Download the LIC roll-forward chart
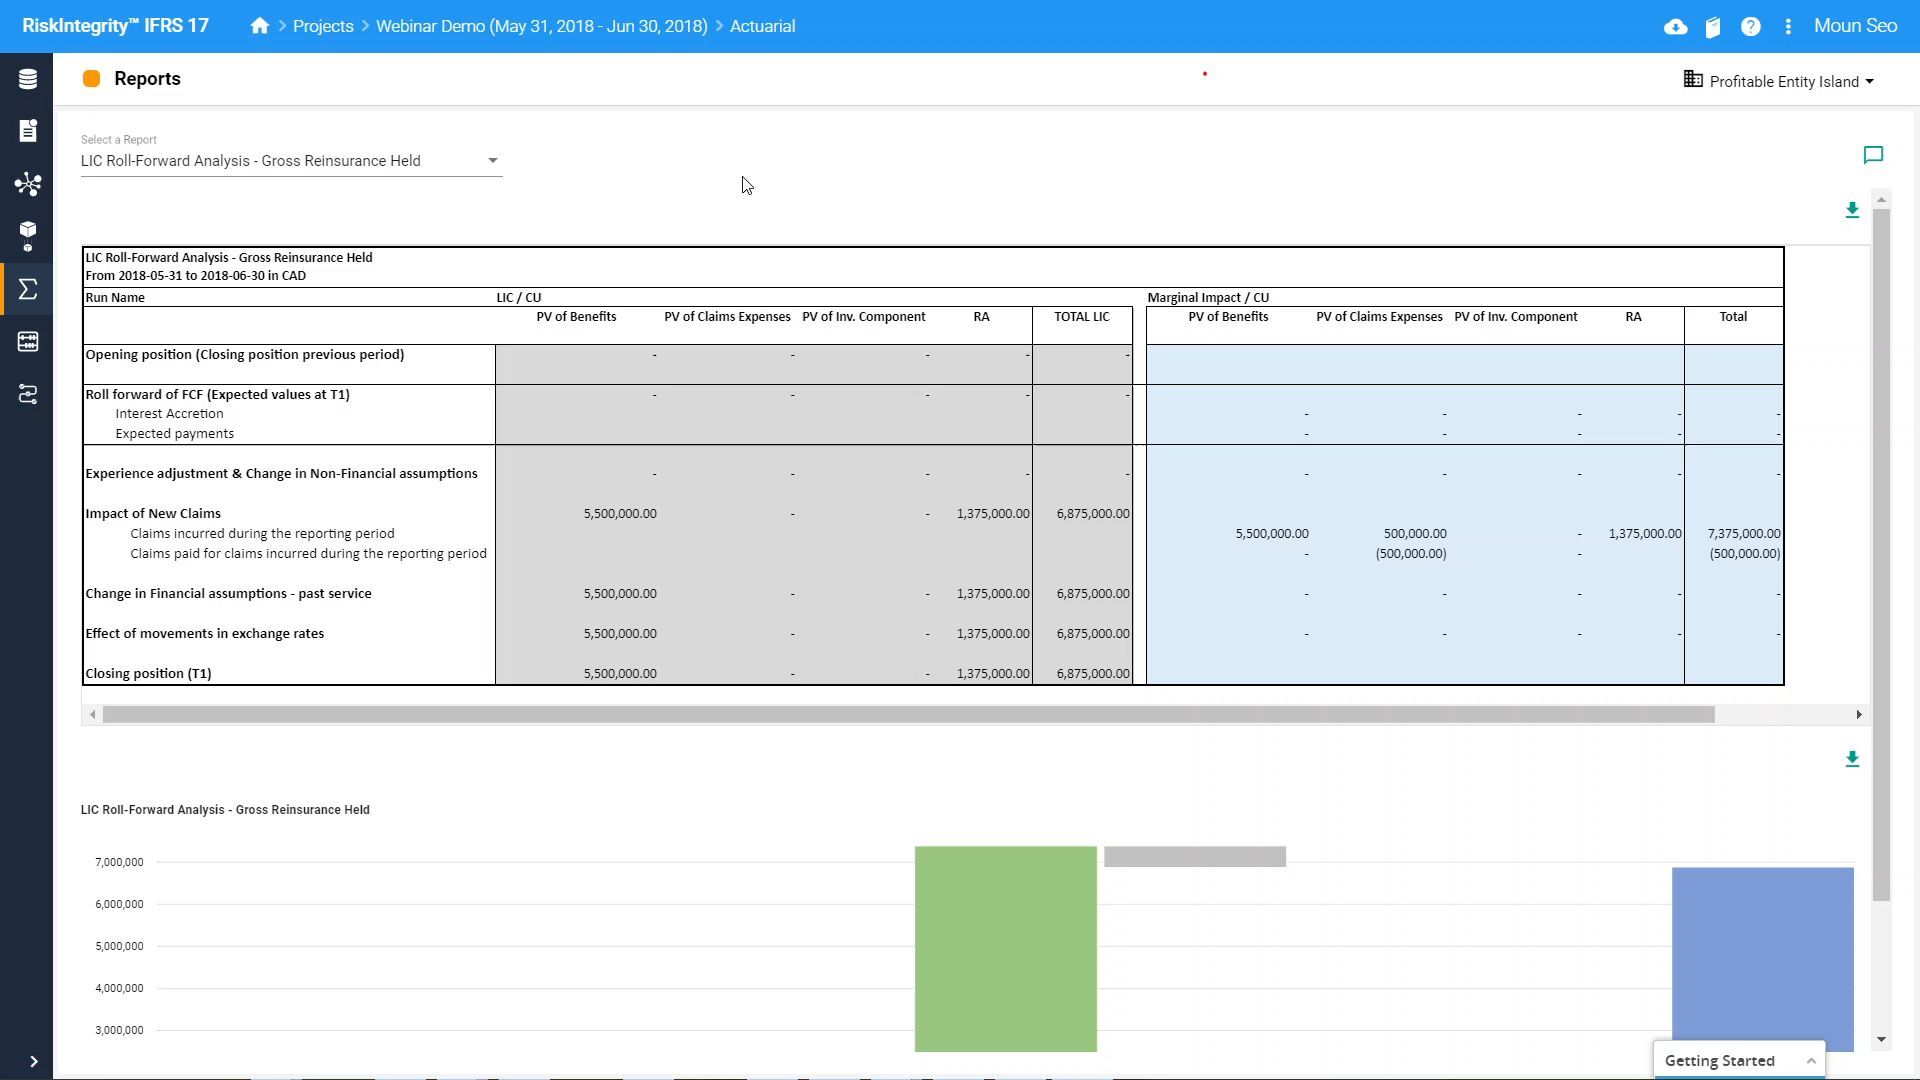Viewport: 1920px width, 1080px height. point(1852,759)
